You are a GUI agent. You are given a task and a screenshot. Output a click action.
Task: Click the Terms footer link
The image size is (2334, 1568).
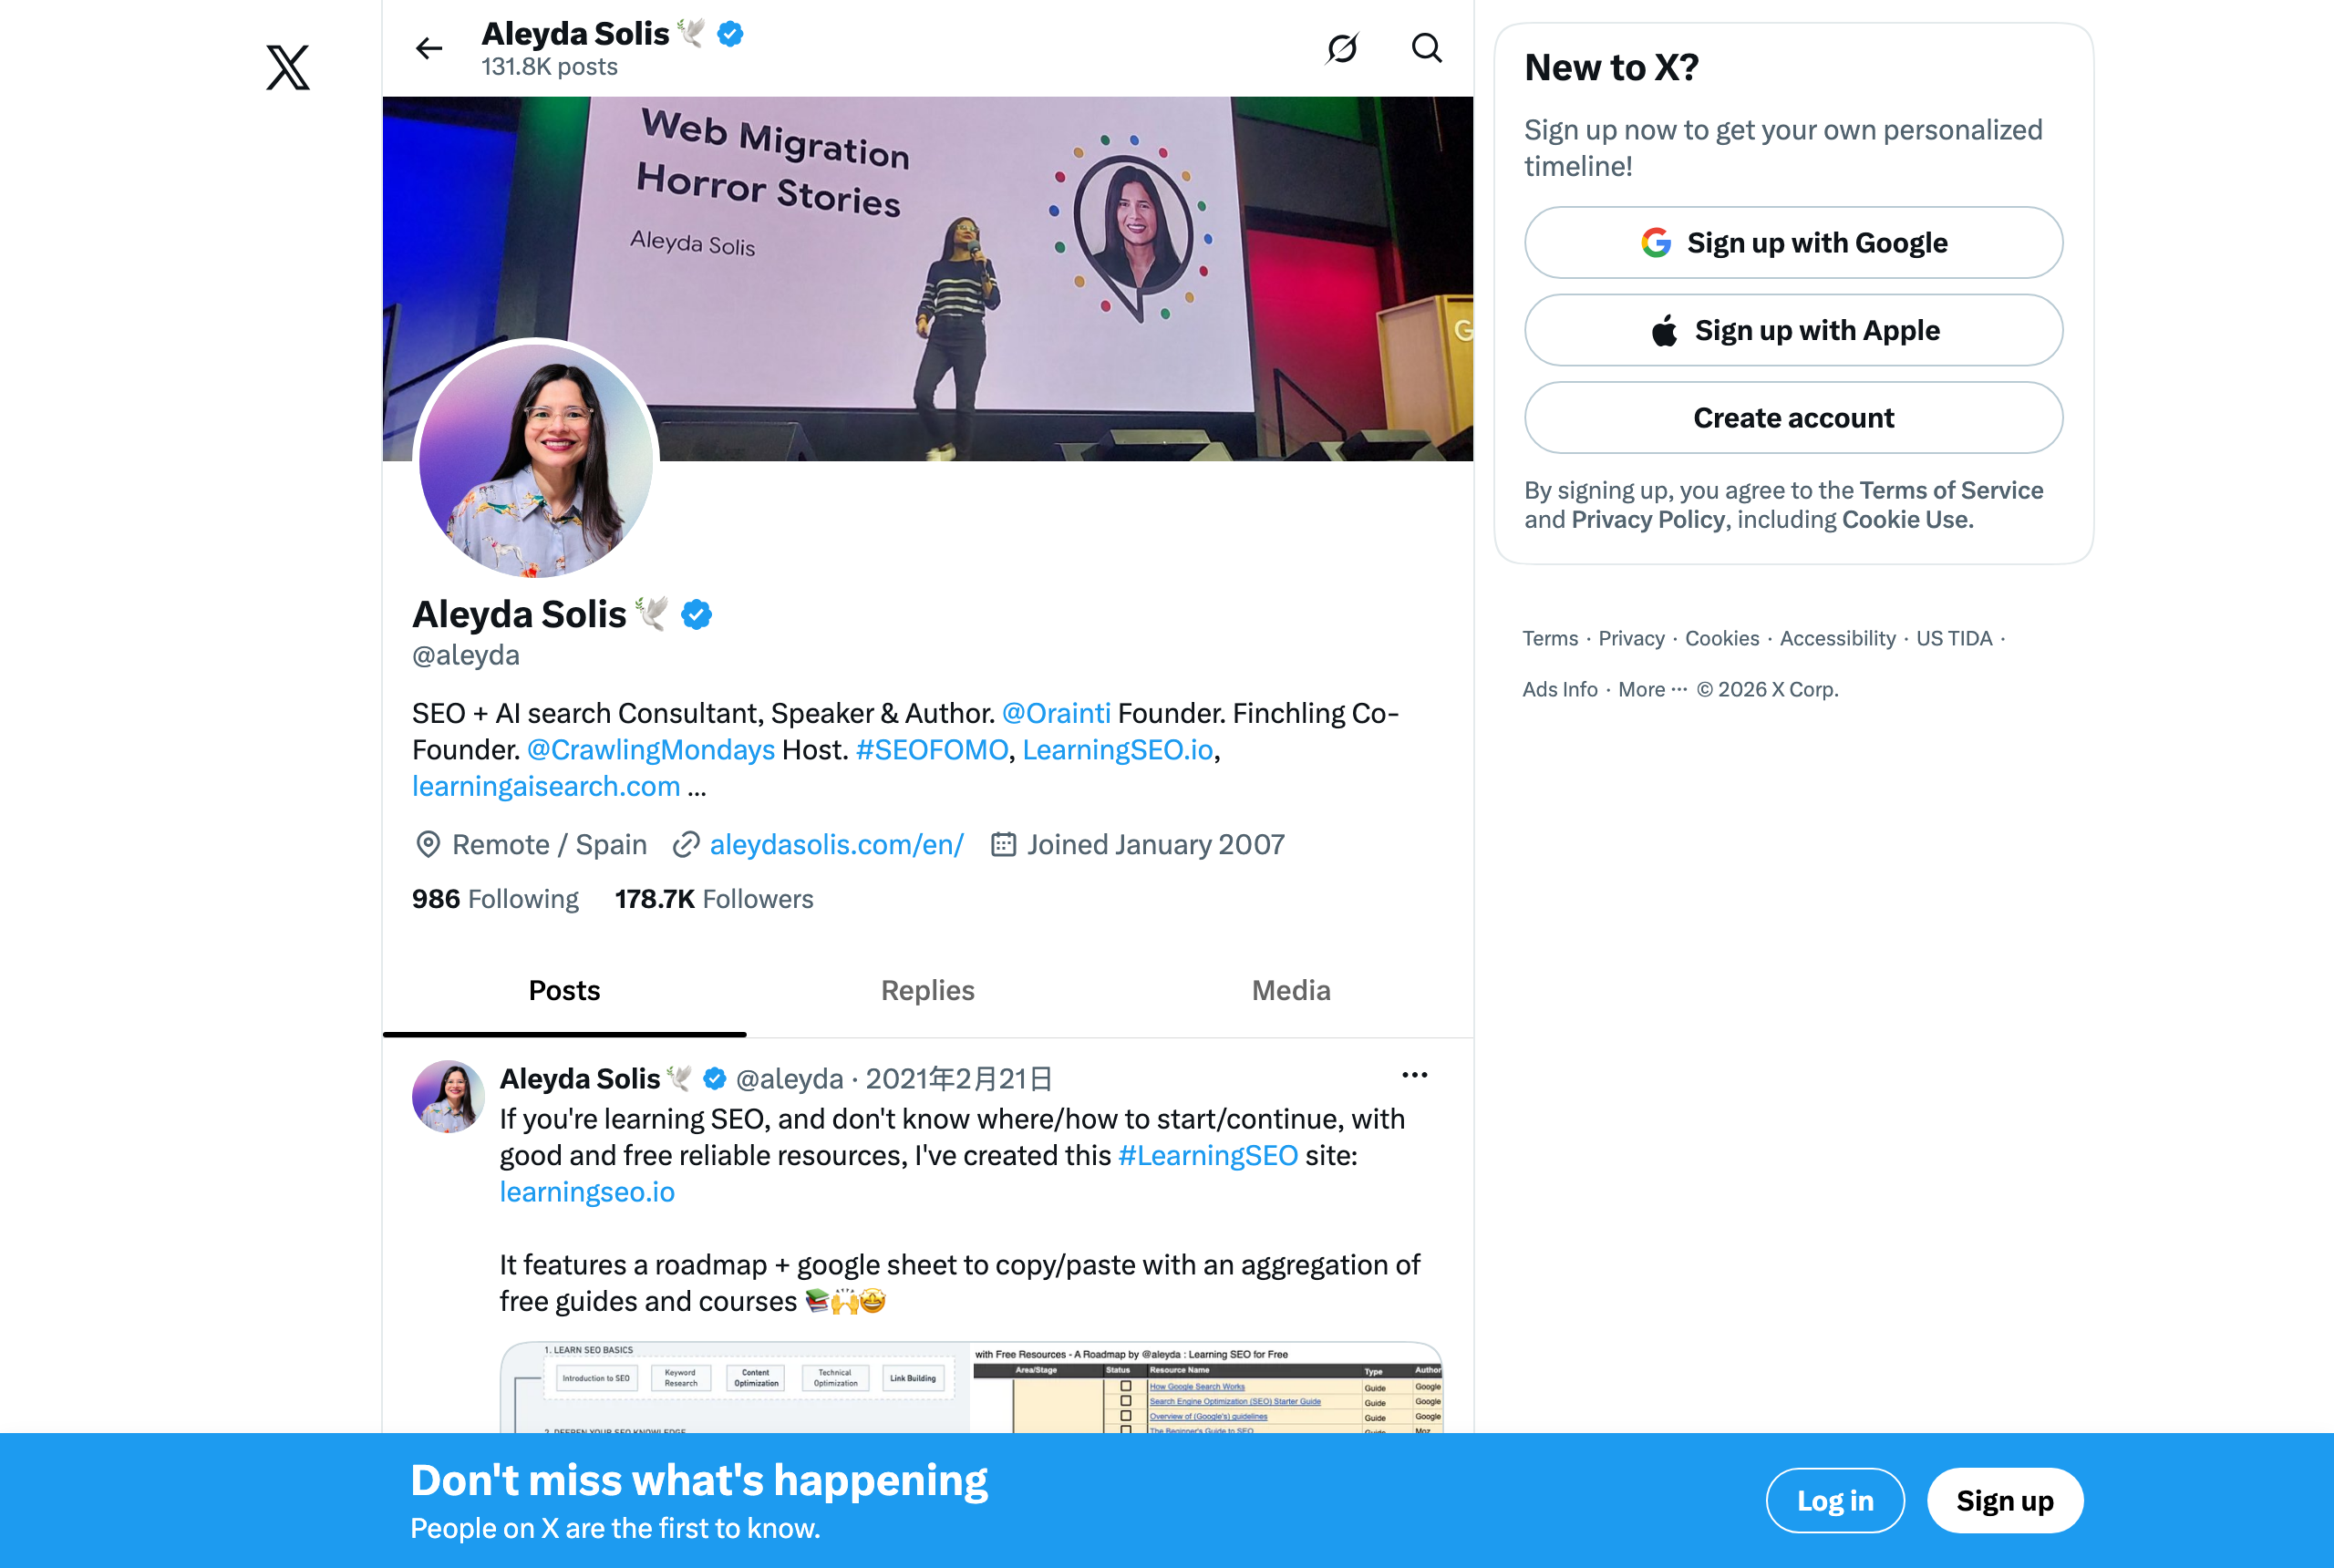point(1550,638)
